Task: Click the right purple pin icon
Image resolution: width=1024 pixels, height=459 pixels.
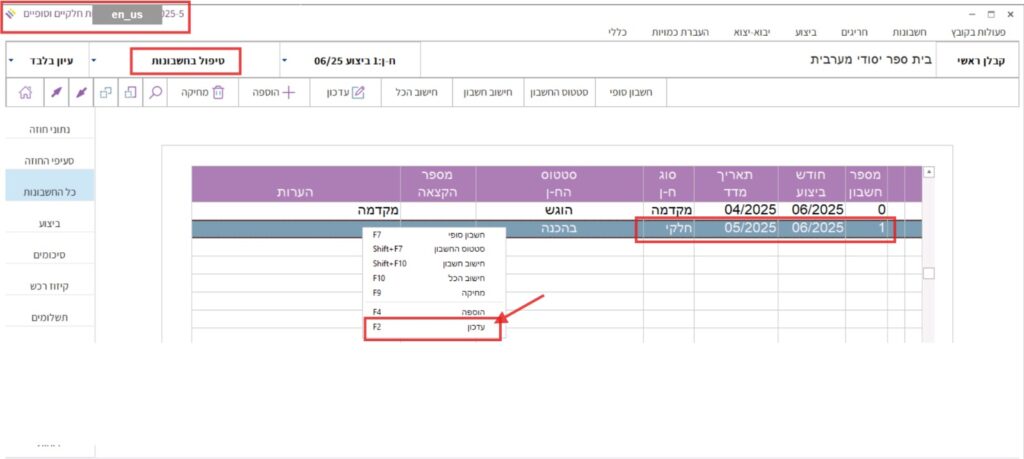Action: 81,92
